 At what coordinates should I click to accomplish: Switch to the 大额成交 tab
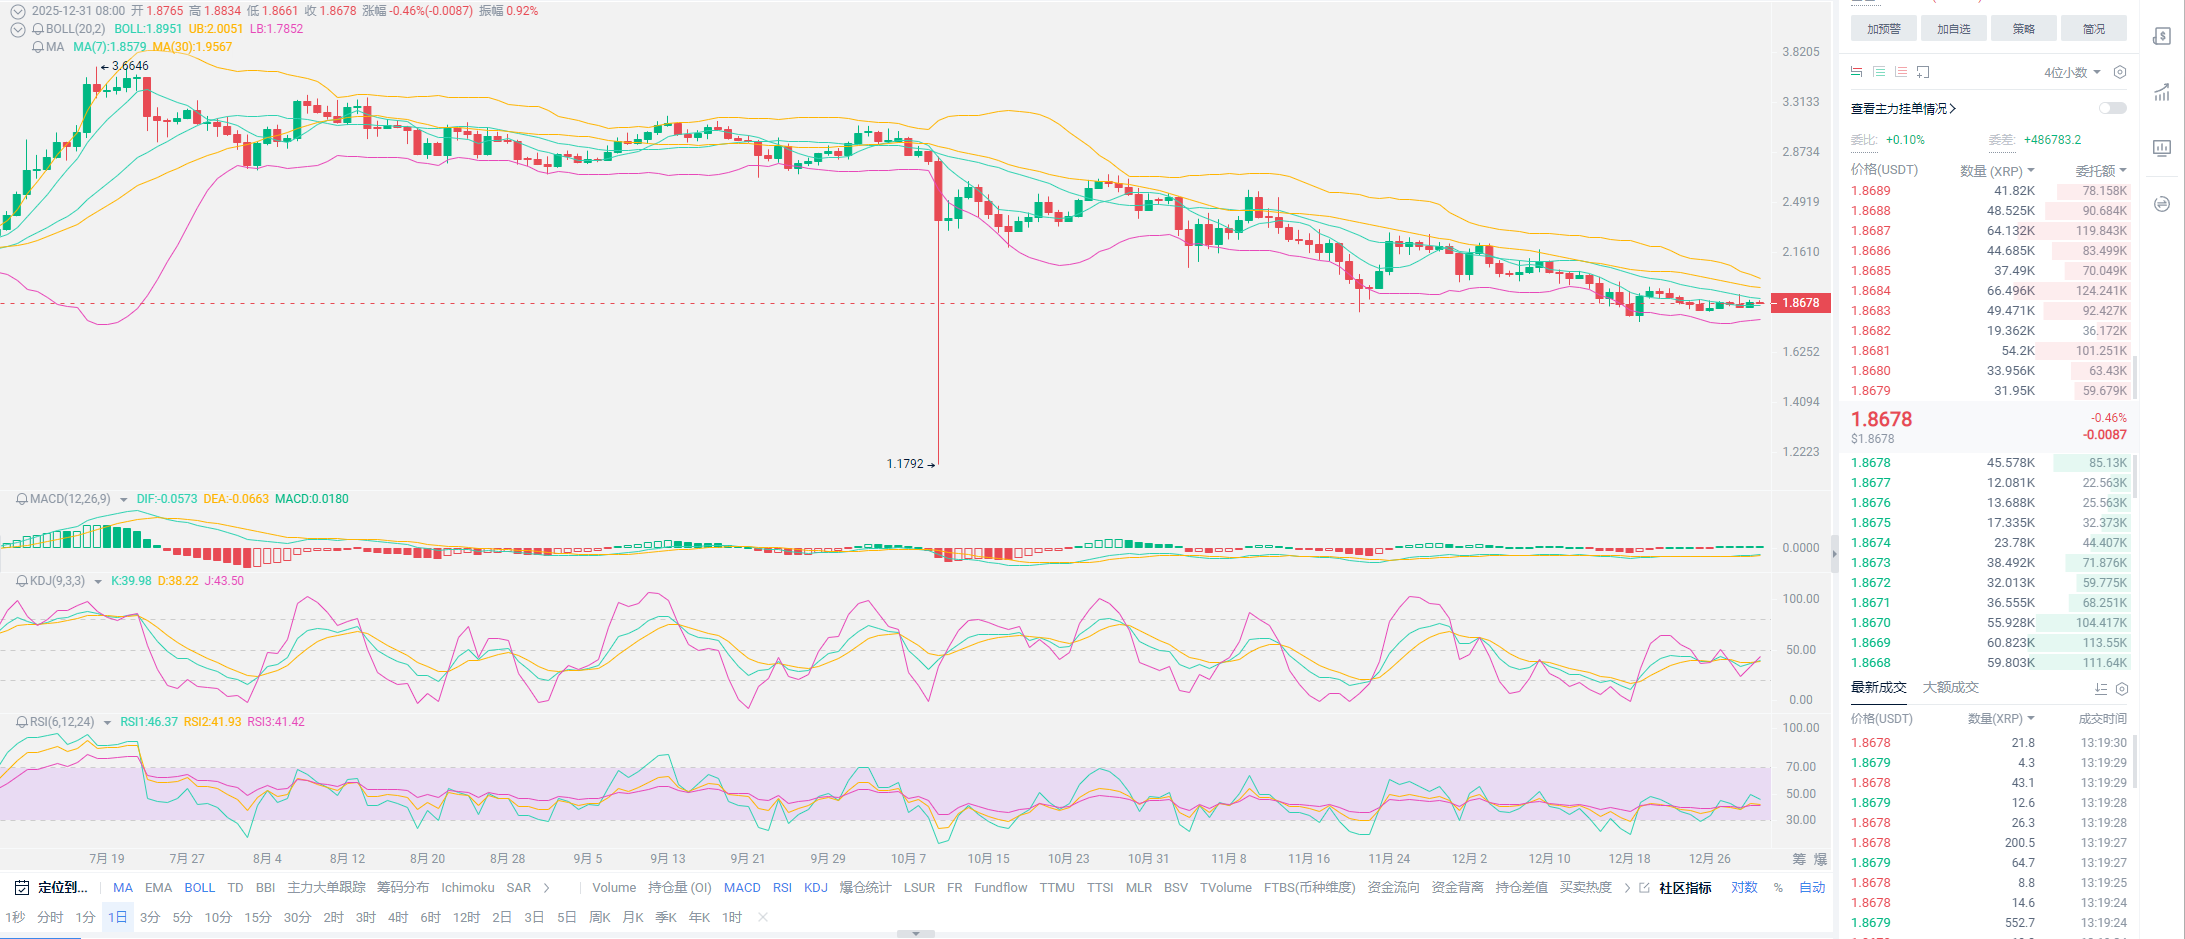click(x=1950, y=688)
